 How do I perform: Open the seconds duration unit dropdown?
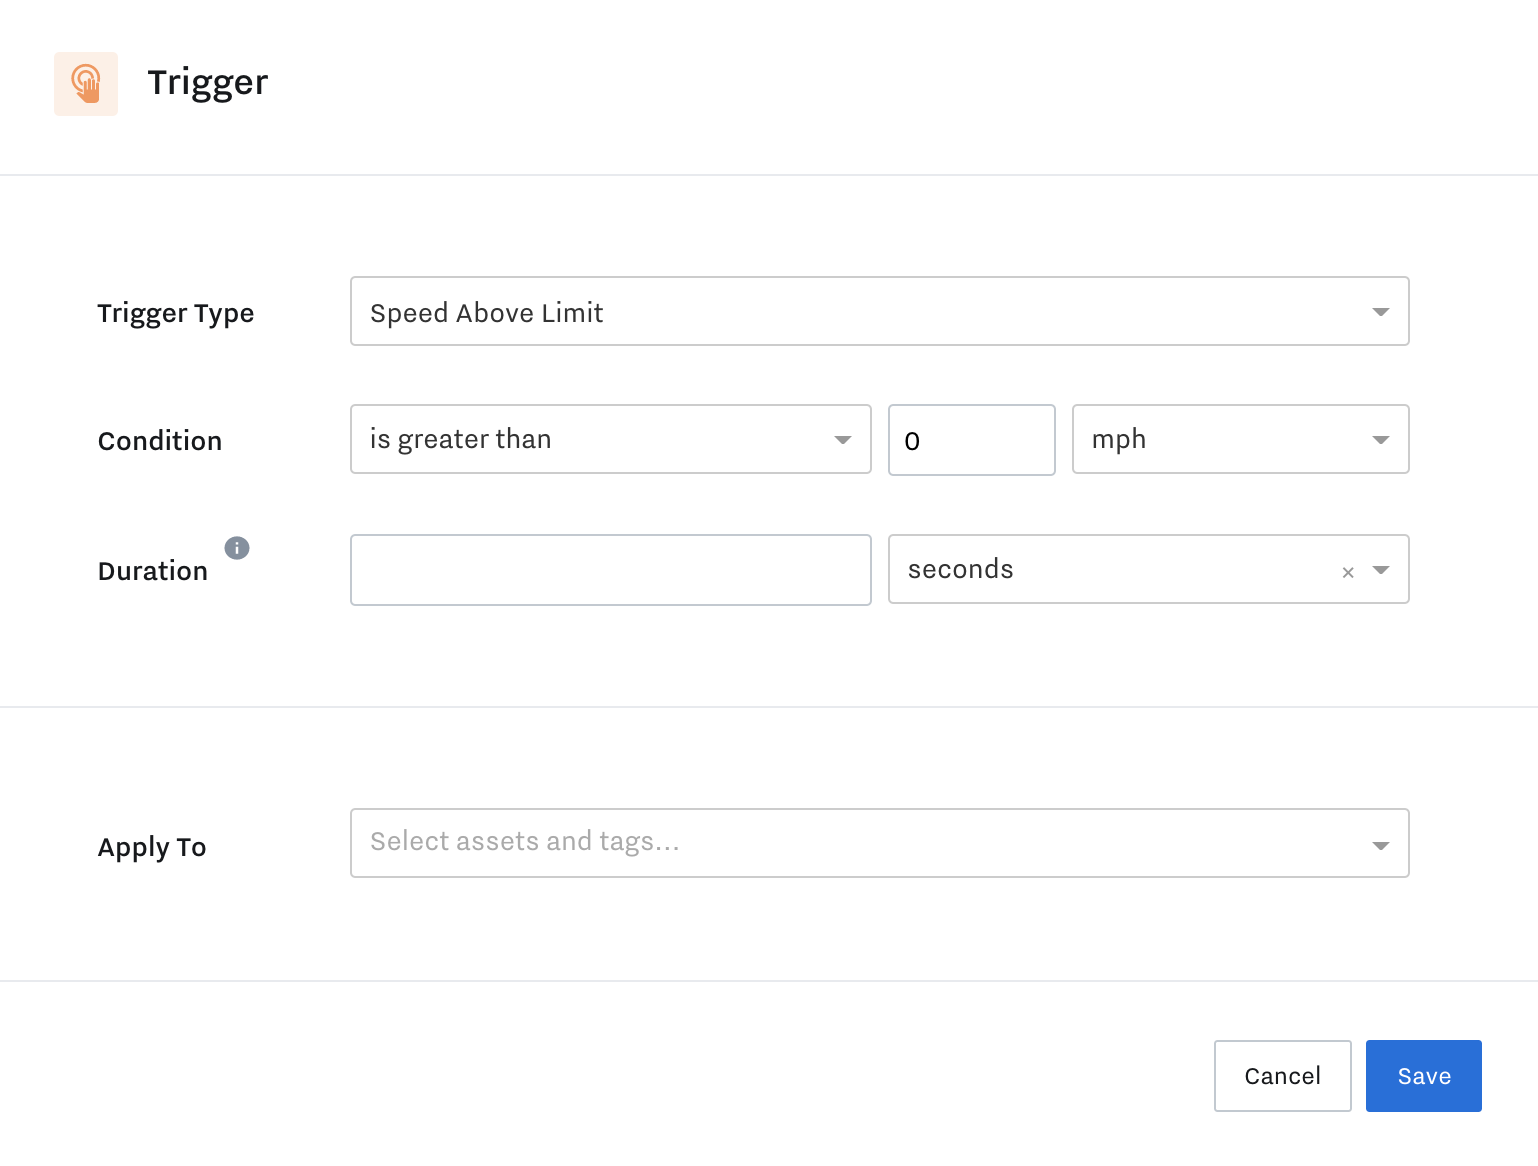coord(1100,570)
